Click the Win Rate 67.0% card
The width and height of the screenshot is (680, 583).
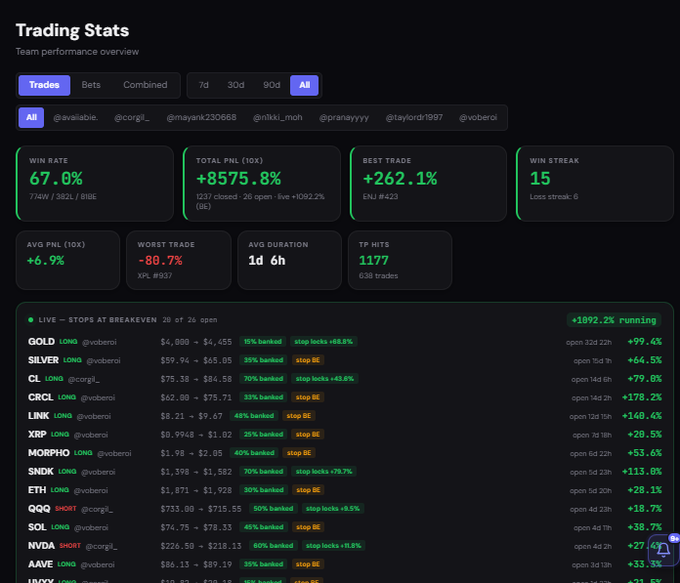(x=95, y=183)
